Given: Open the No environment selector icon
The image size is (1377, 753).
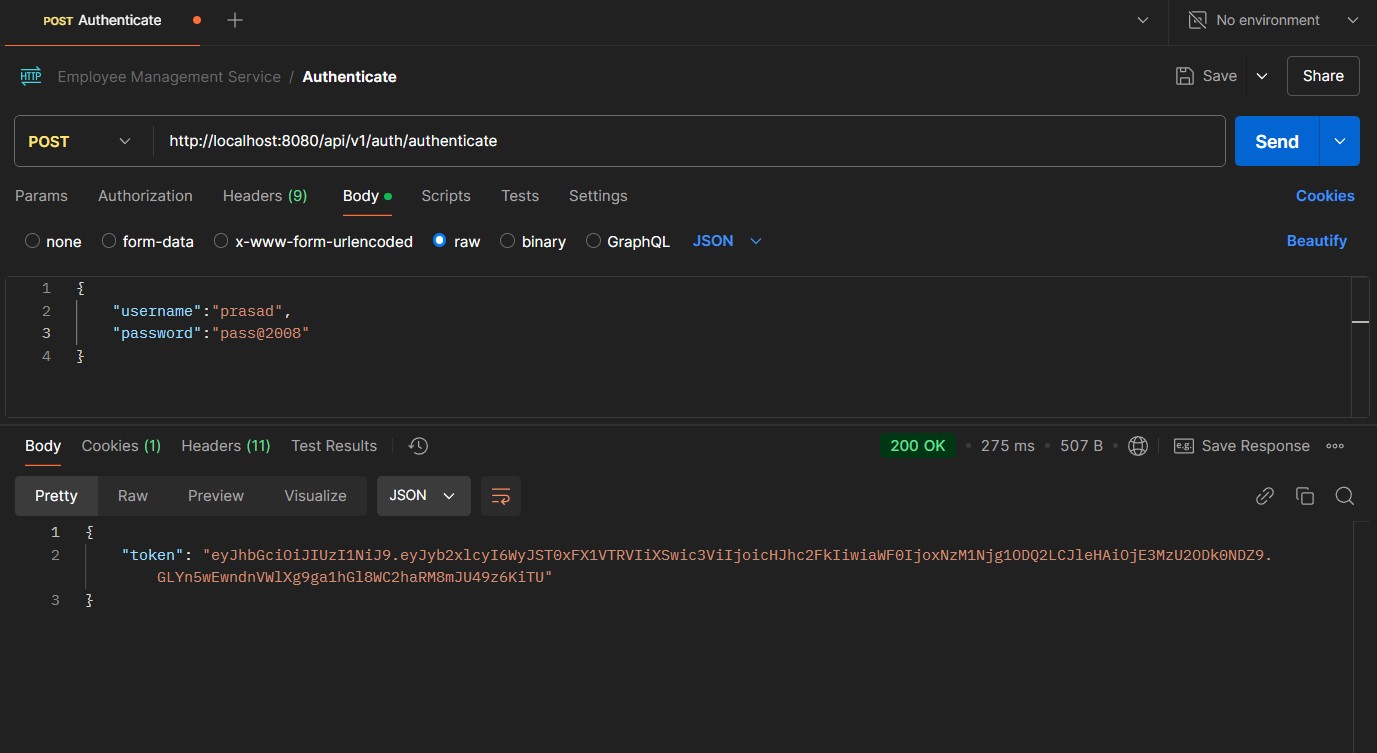Looking at the screenshot, I should pos(1197,20).
